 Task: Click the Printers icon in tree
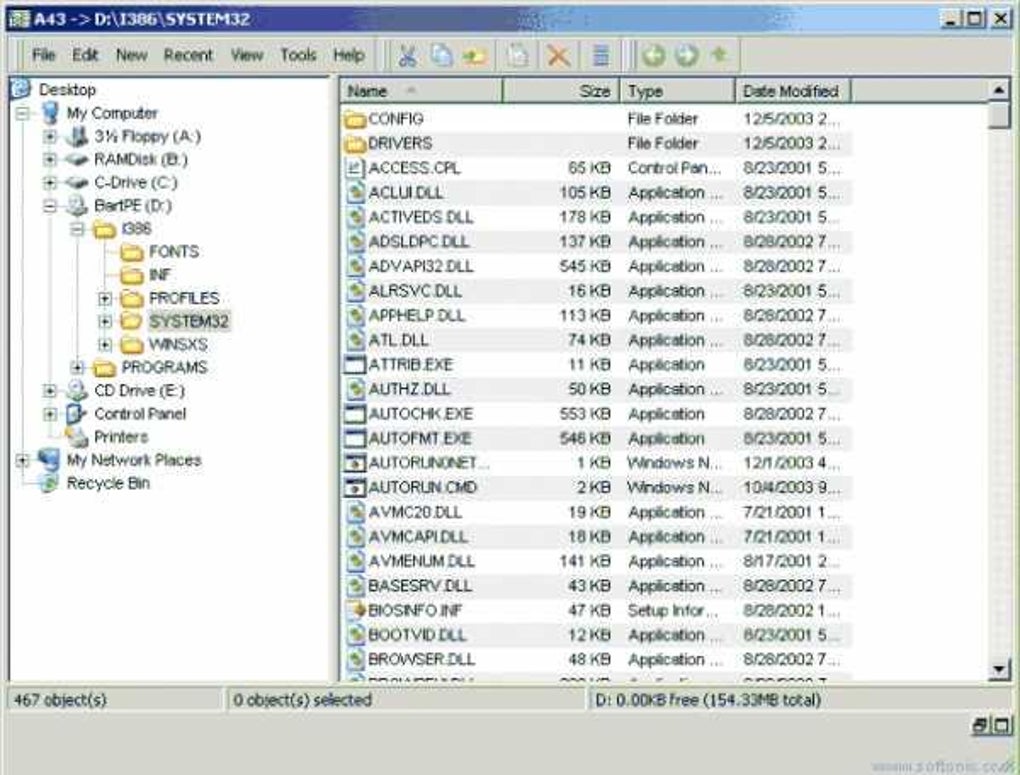[77, 437]
